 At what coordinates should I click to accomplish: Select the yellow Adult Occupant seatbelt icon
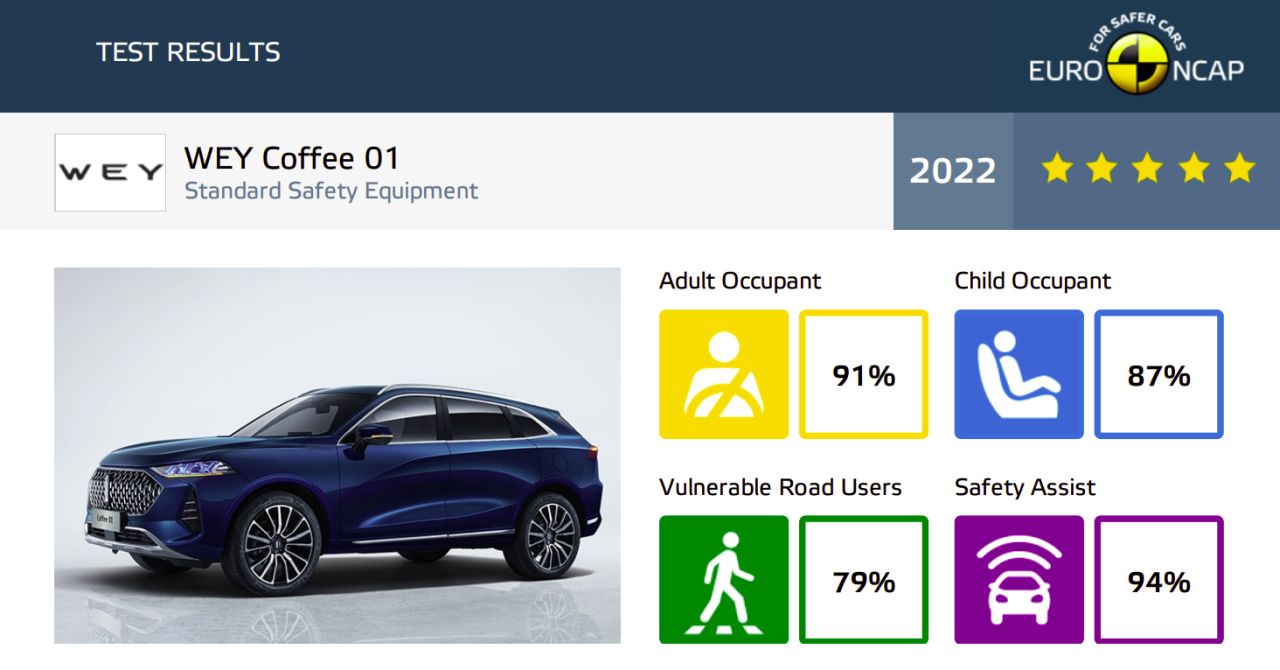(724, 374)
